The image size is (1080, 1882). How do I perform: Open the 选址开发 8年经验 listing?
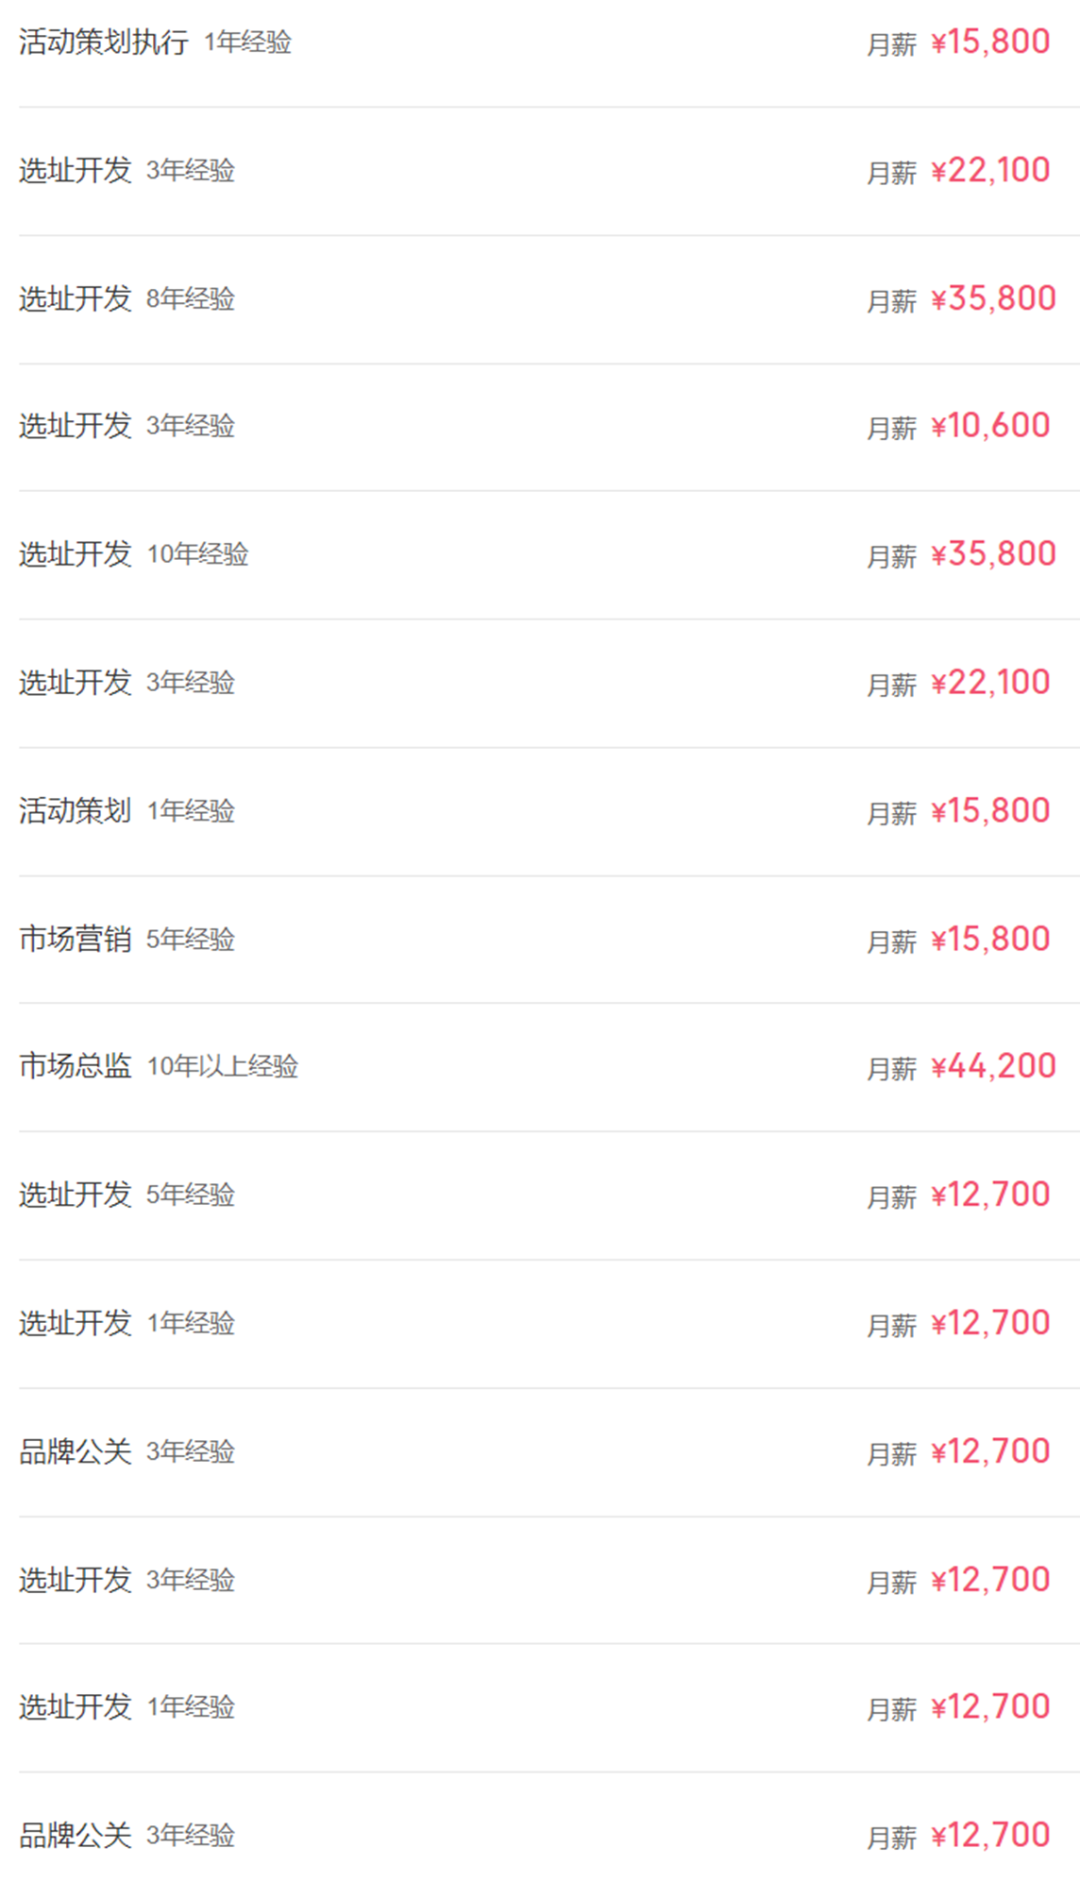click(x=540, y=299)
